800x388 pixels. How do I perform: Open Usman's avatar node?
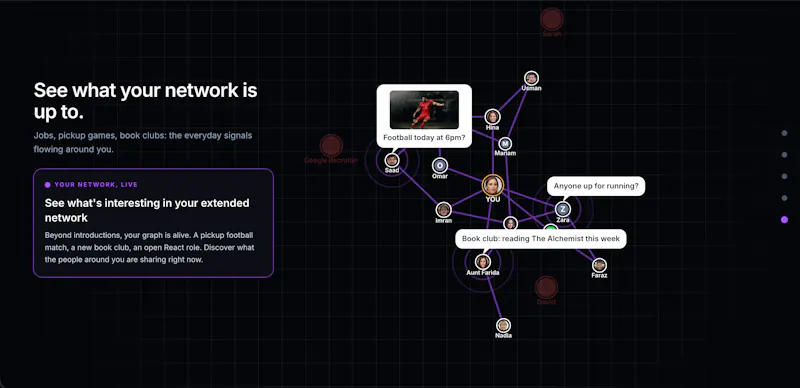pos(531,78)
